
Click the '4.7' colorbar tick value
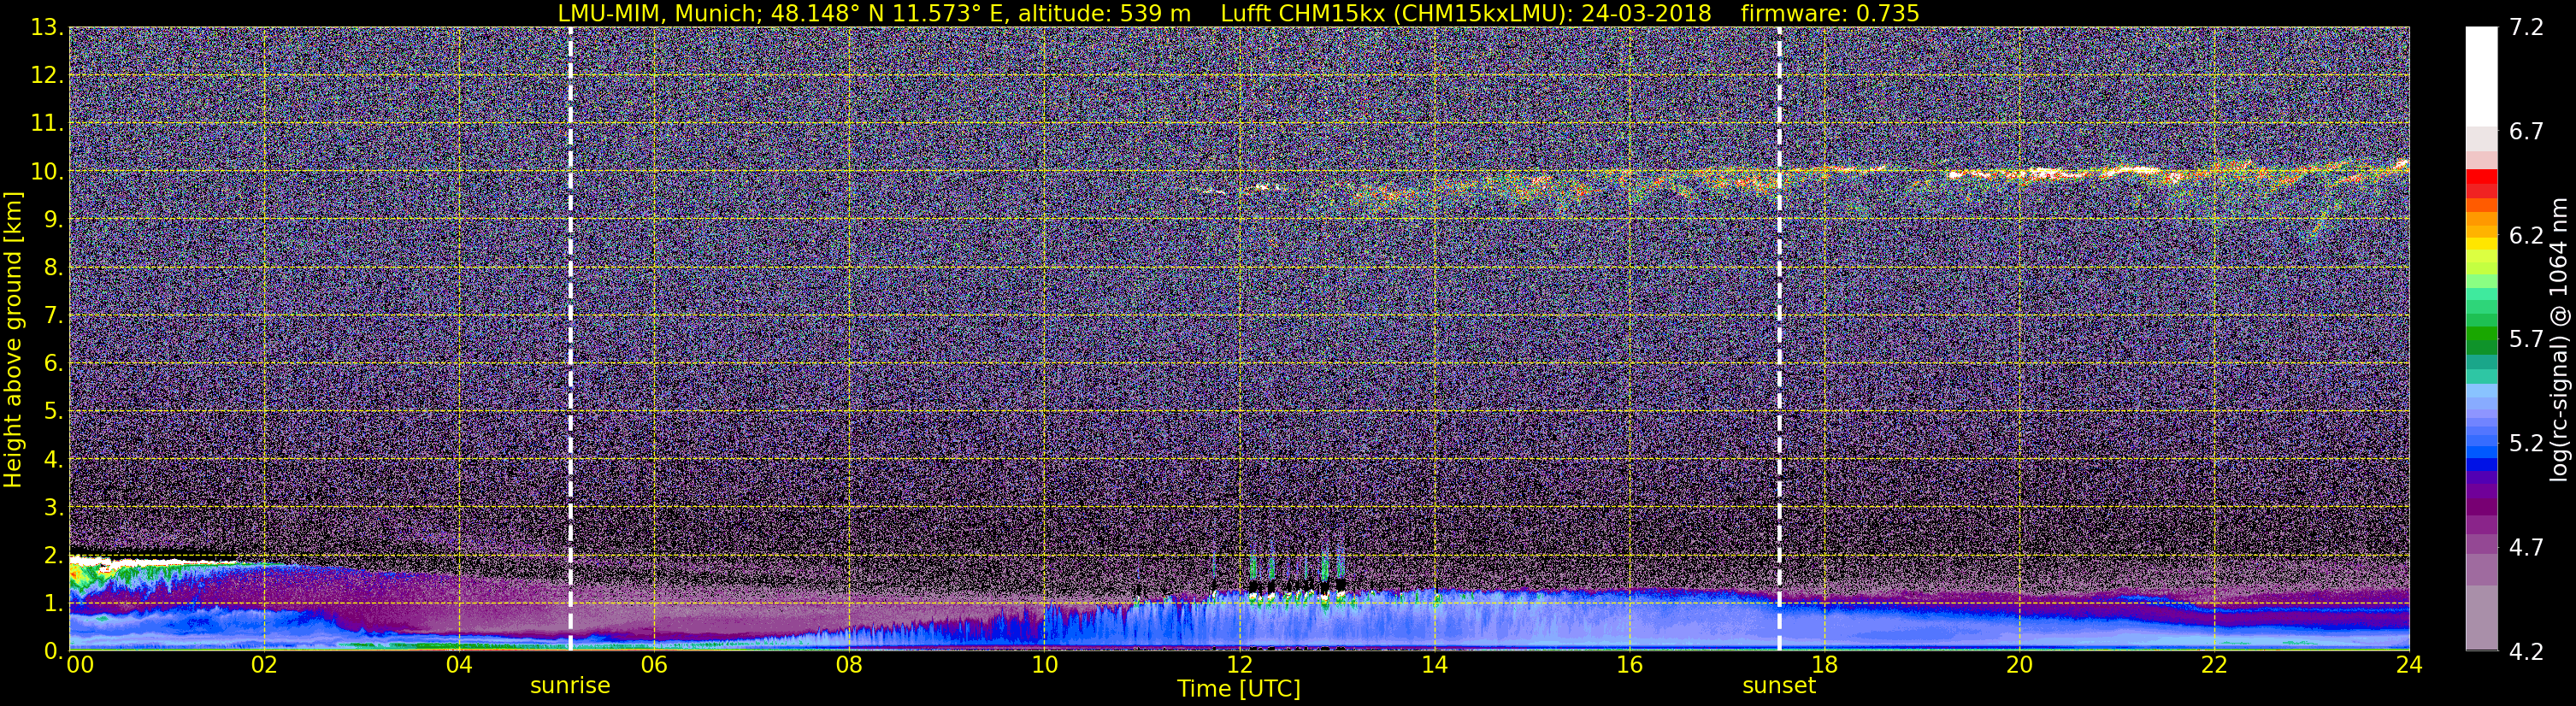(2526, 547)
